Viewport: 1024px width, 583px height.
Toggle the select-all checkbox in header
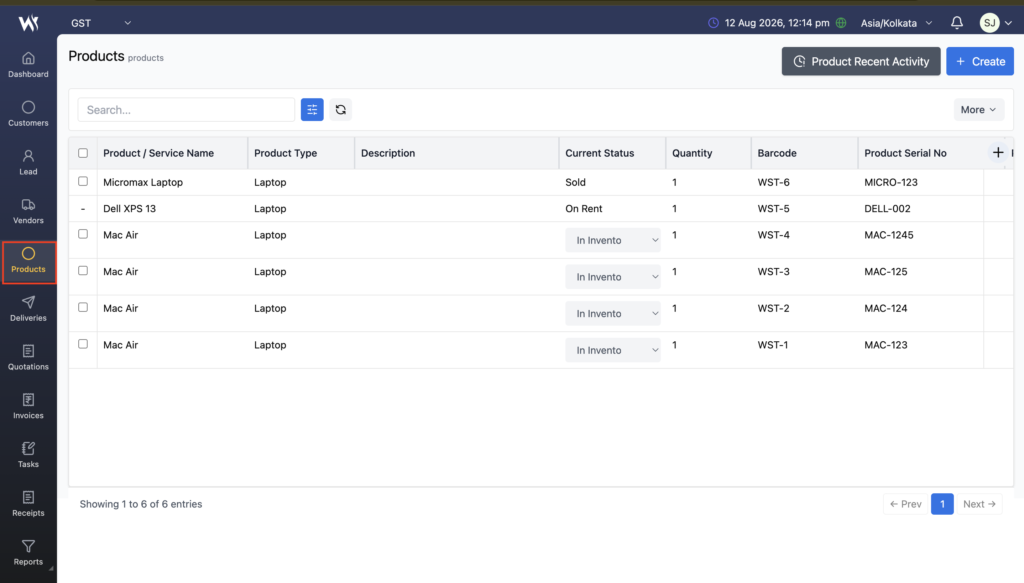83,153
